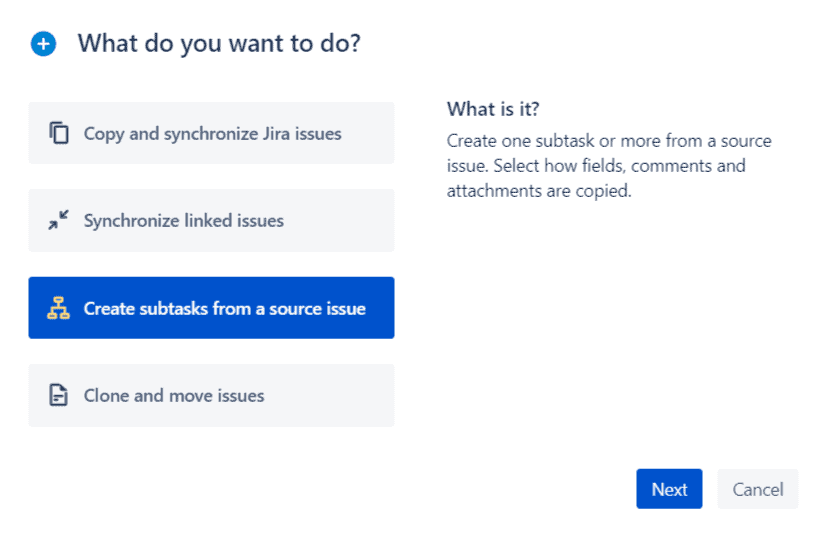833x533 pixels.
Task: Click the white 'Create subtasks from a source issue' label
Action: pos(224,308)
